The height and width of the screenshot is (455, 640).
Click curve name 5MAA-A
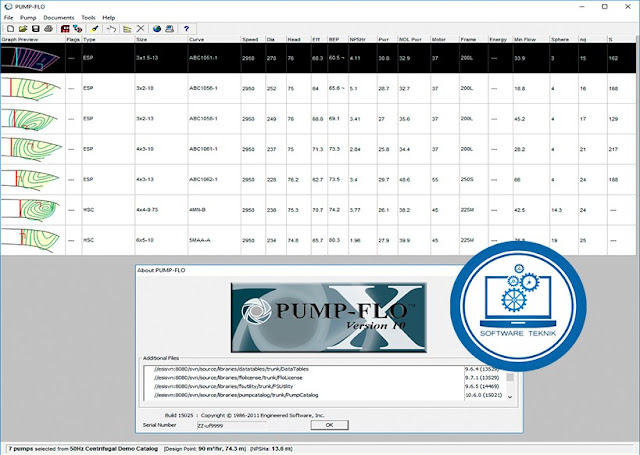[200, 240]
